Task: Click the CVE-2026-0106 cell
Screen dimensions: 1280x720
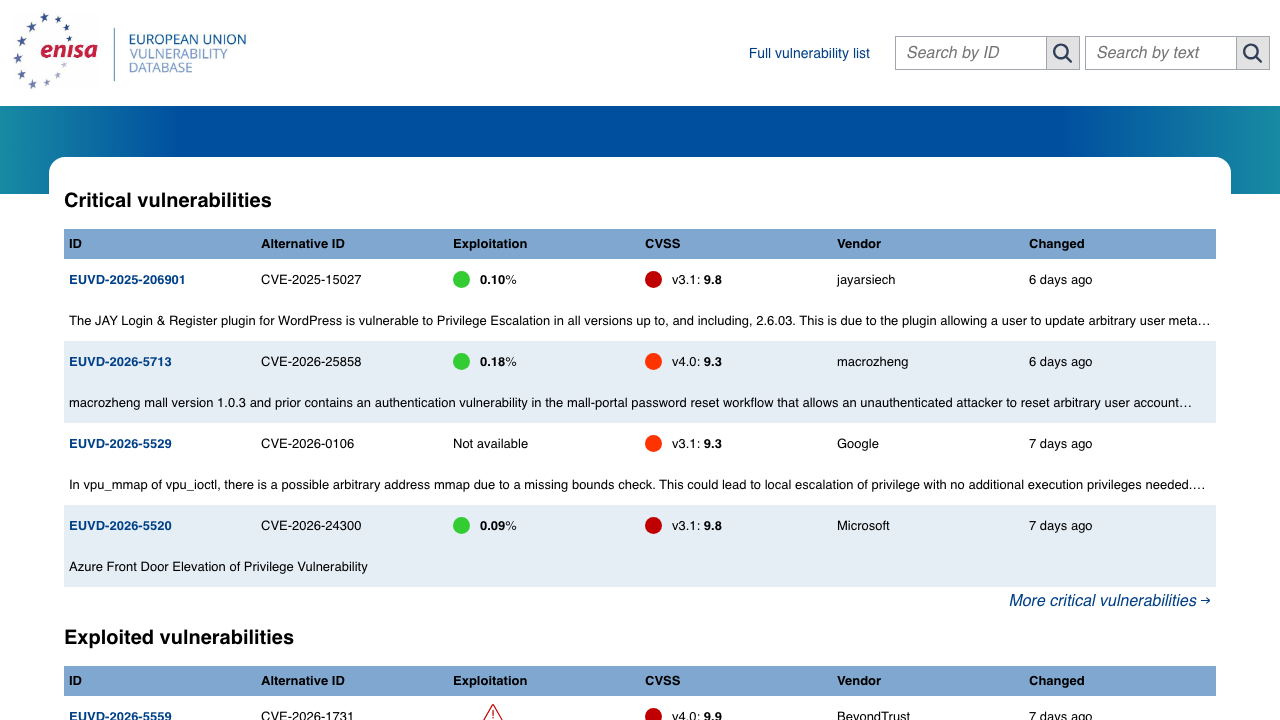Action: tap(307, 444)
